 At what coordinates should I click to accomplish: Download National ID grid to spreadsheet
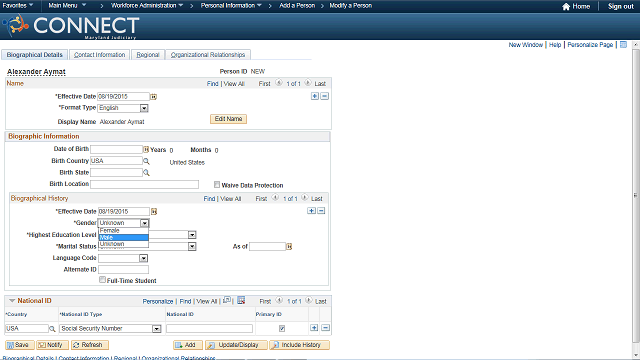click(241, 300)
